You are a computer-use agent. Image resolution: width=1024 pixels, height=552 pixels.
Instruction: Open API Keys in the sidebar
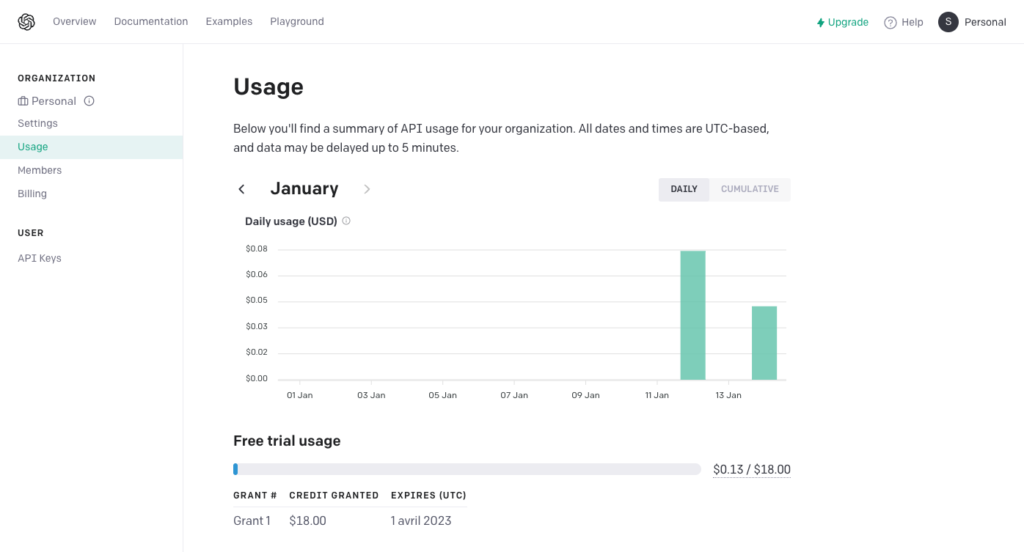click(x=39, y=258)
